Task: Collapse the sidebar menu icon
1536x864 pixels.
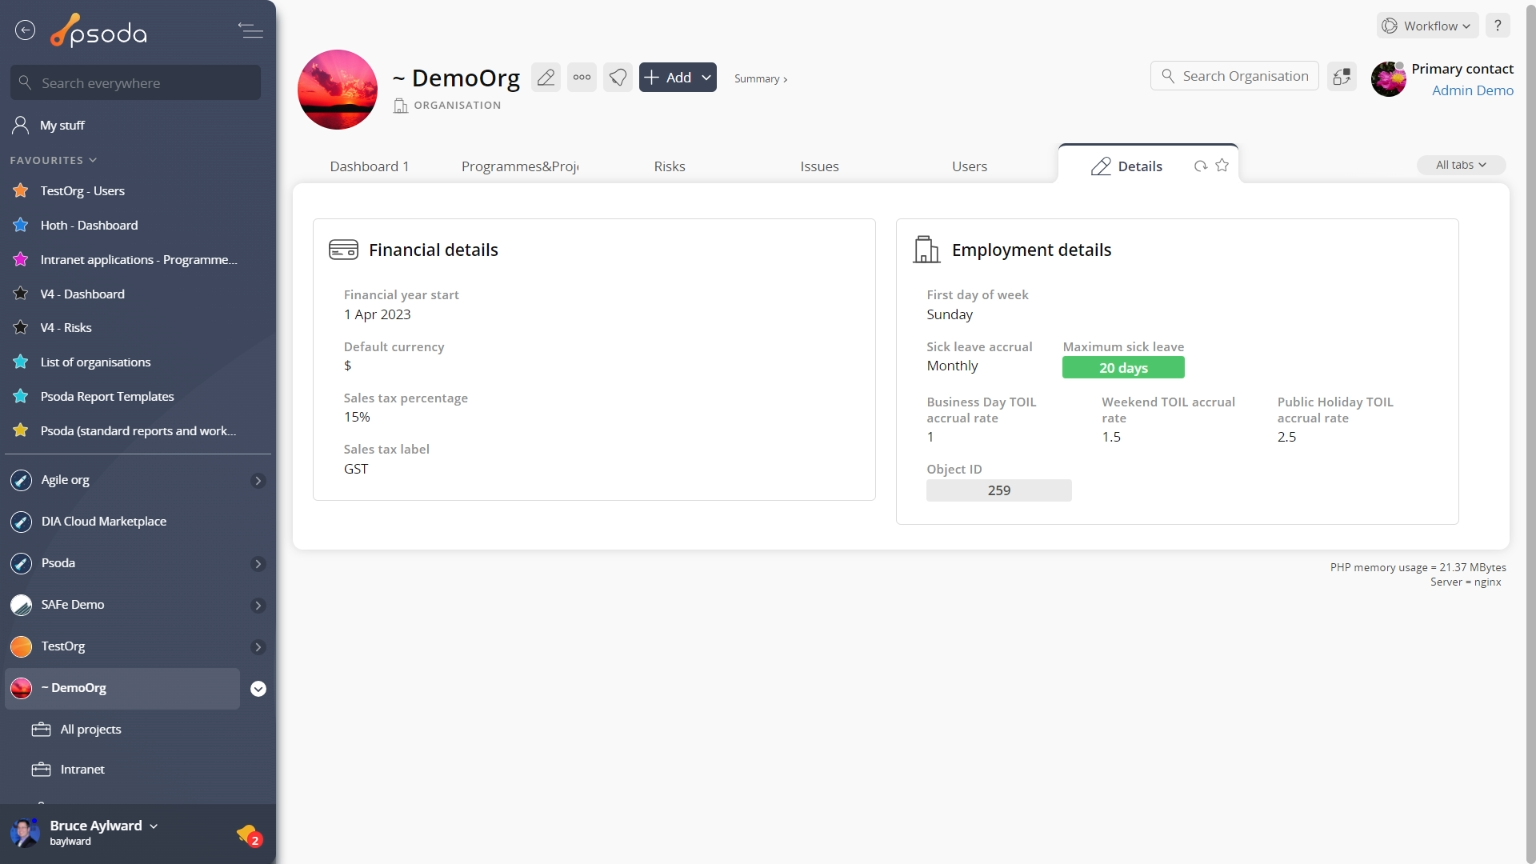Action: (250, 31)
